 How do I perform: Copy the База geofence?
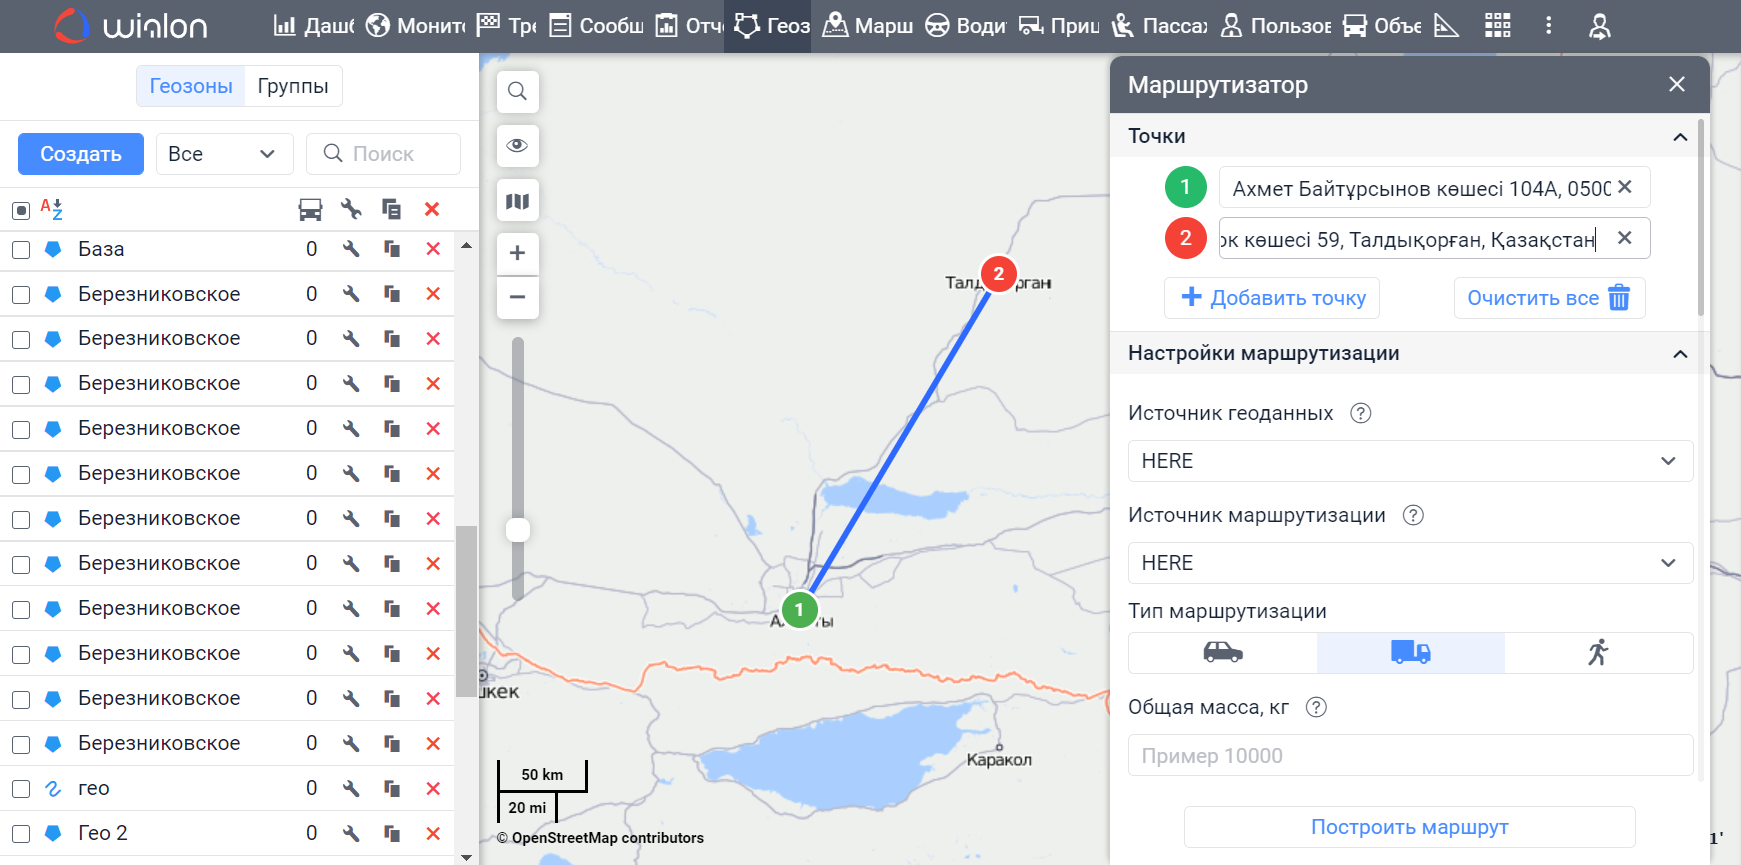tap(392, 249)
